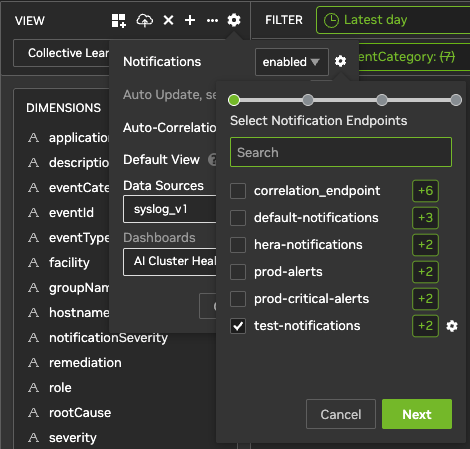Open the three-dots more options menu
This screenshot has width=470, height=449.
click(212, 21)
